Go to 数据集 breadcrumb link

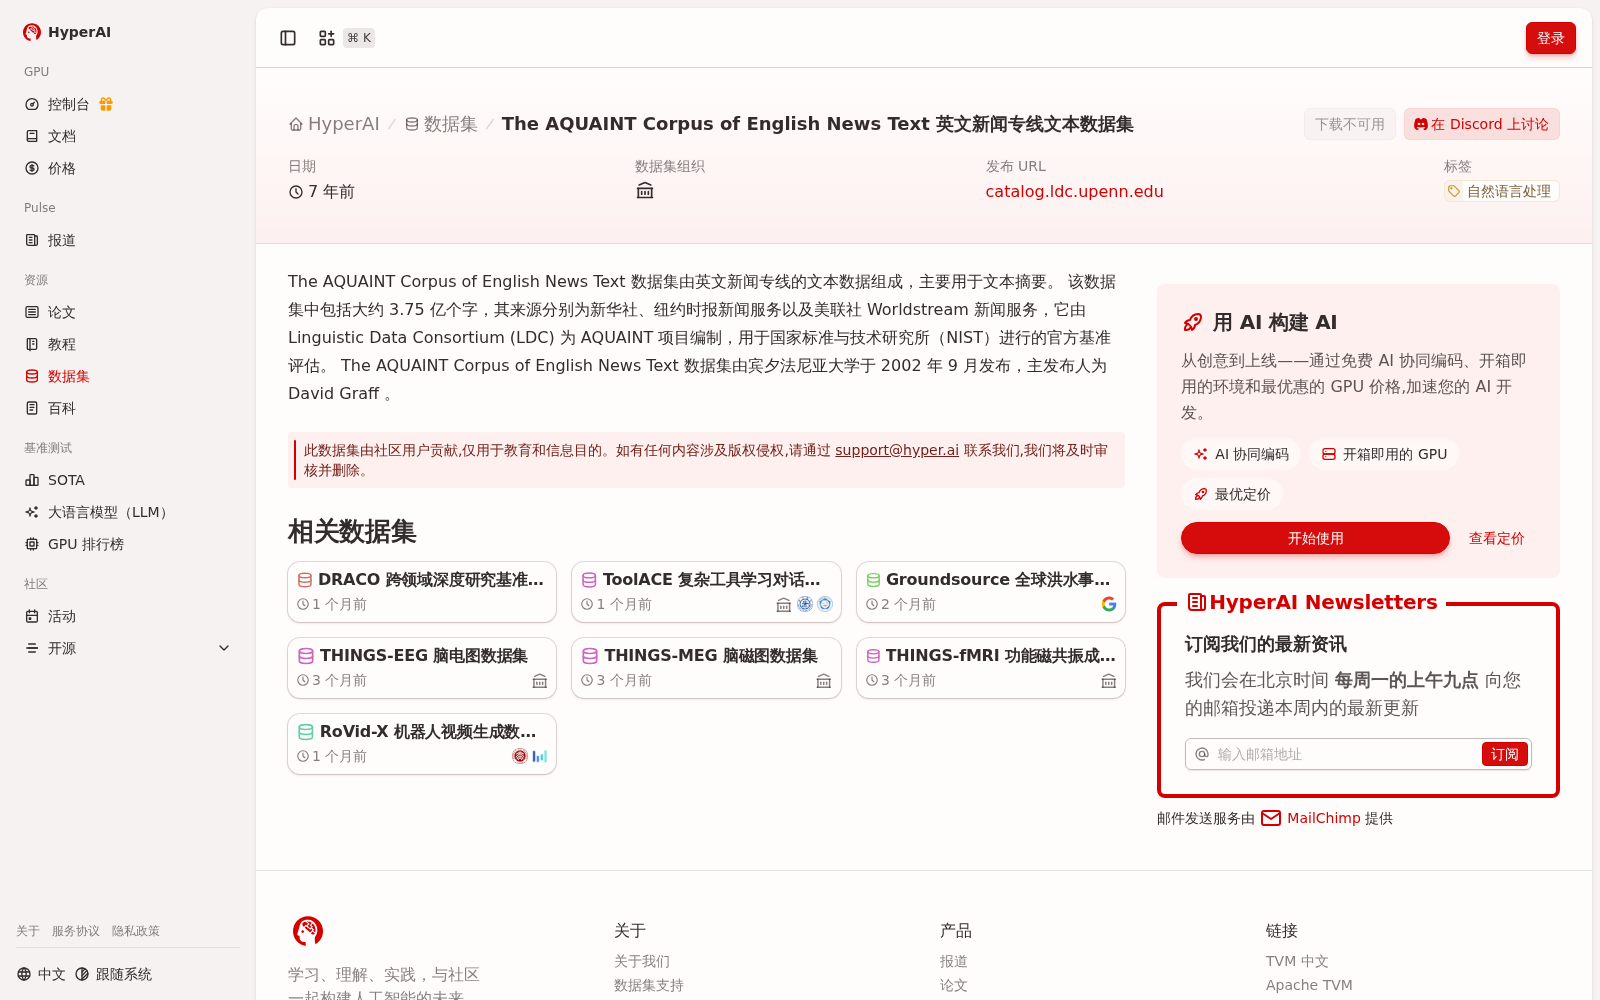click(441, 124)
